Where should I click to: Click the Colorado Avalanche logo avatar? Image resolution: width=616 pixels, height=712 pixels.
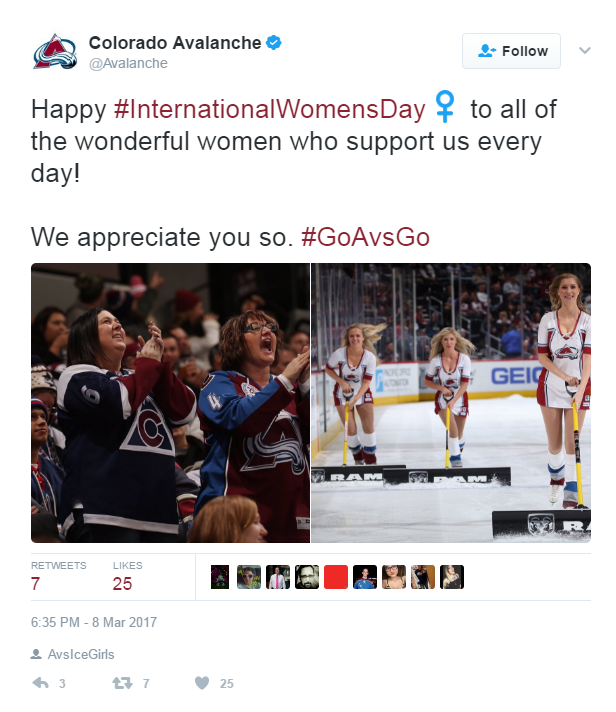pos(54,52)
